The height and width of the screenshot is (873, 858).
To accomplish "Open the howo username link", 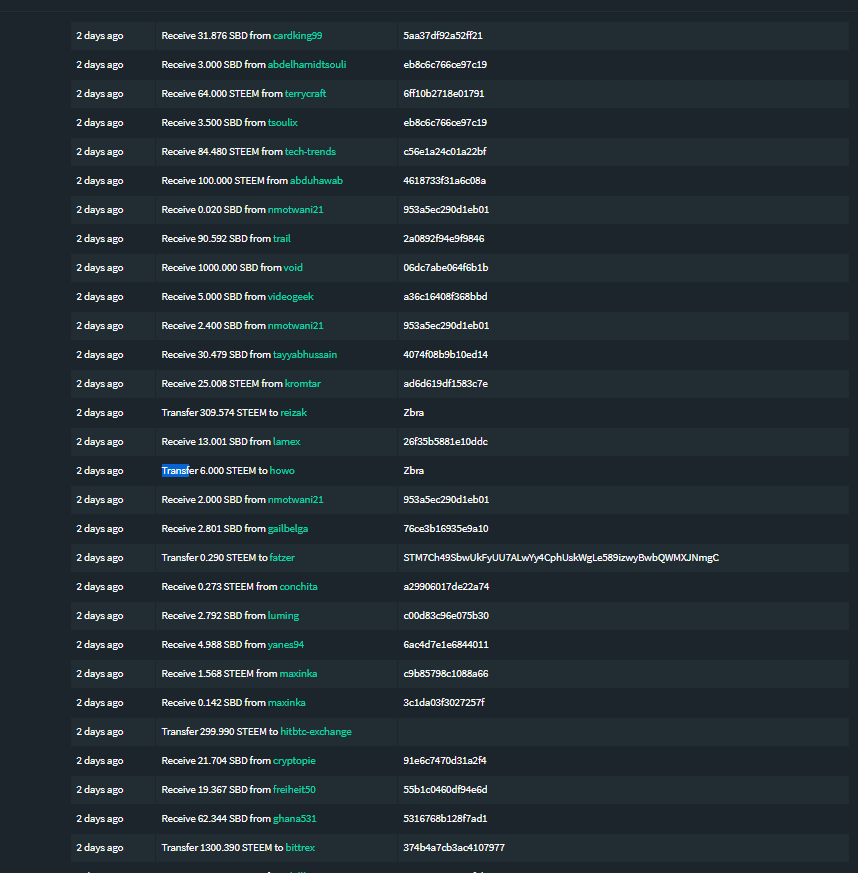I will (x=282, y=470).
